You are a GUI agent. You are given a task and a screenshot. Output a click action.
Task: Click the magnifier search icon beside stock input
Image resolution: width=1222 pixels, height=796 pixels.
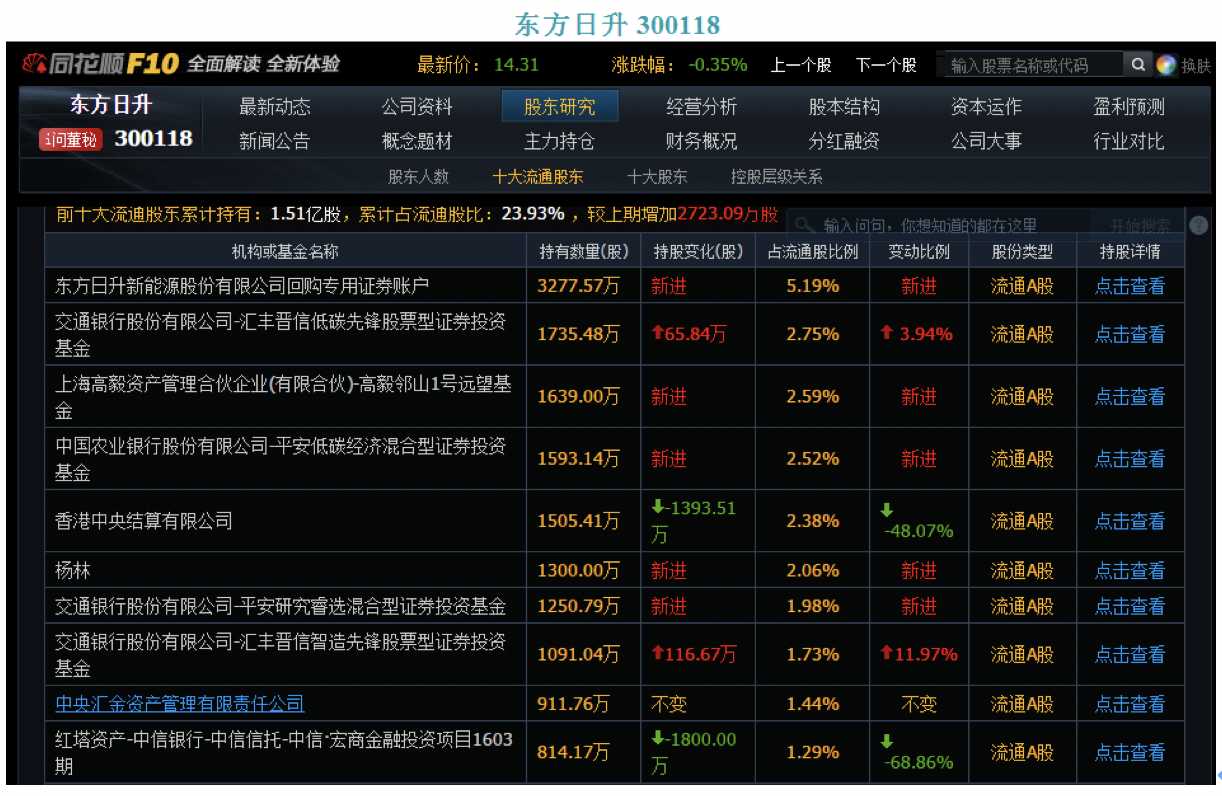click(x=1138, y=65)
